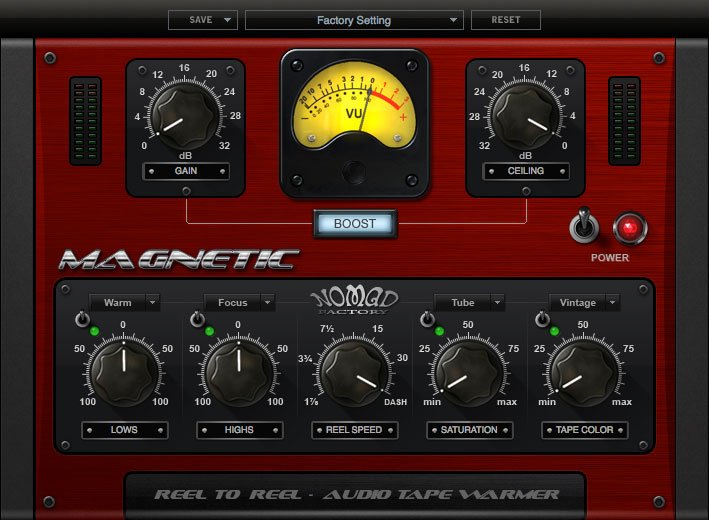Click the Reel To Reel Audio Tape Warmer plate
The height and width of the screenshot is (520, 709).
pos(355,495)
